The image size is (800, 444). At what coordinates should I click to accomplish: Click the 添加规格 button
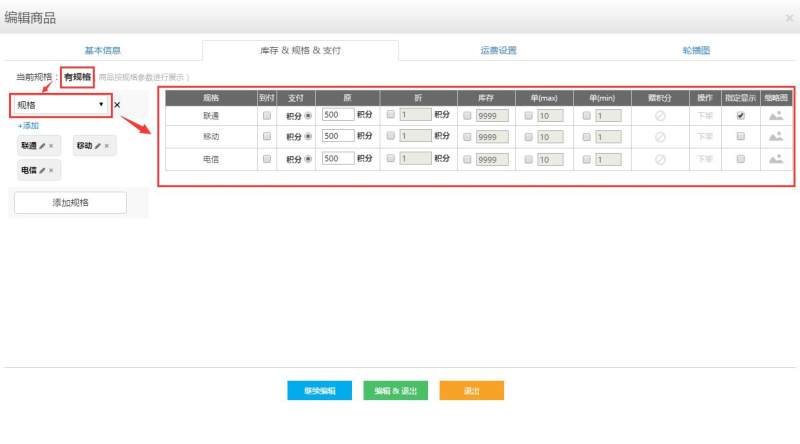click(x=70, y=203)
